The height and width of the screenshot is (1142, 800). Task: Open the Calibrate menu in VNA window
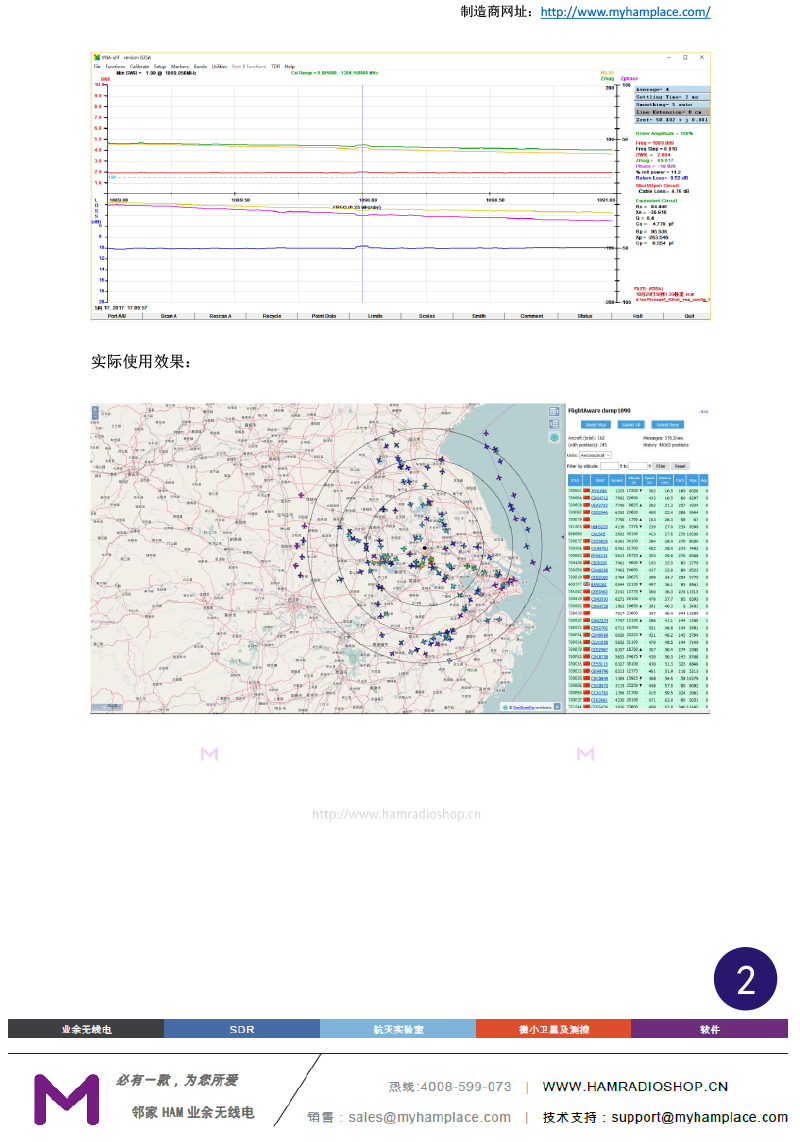pyautogui.click(x=139, y=66)
